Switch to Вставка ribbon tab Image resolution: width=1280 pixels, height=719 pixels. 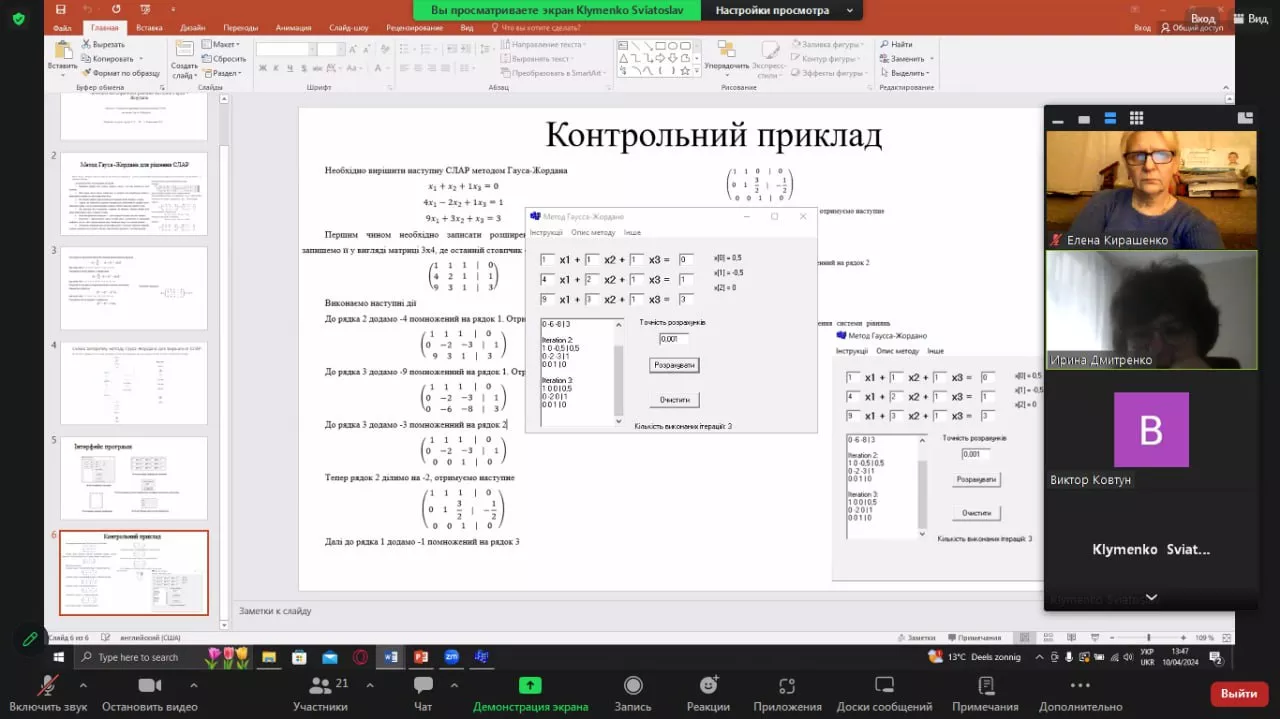[x=149, y=28]
